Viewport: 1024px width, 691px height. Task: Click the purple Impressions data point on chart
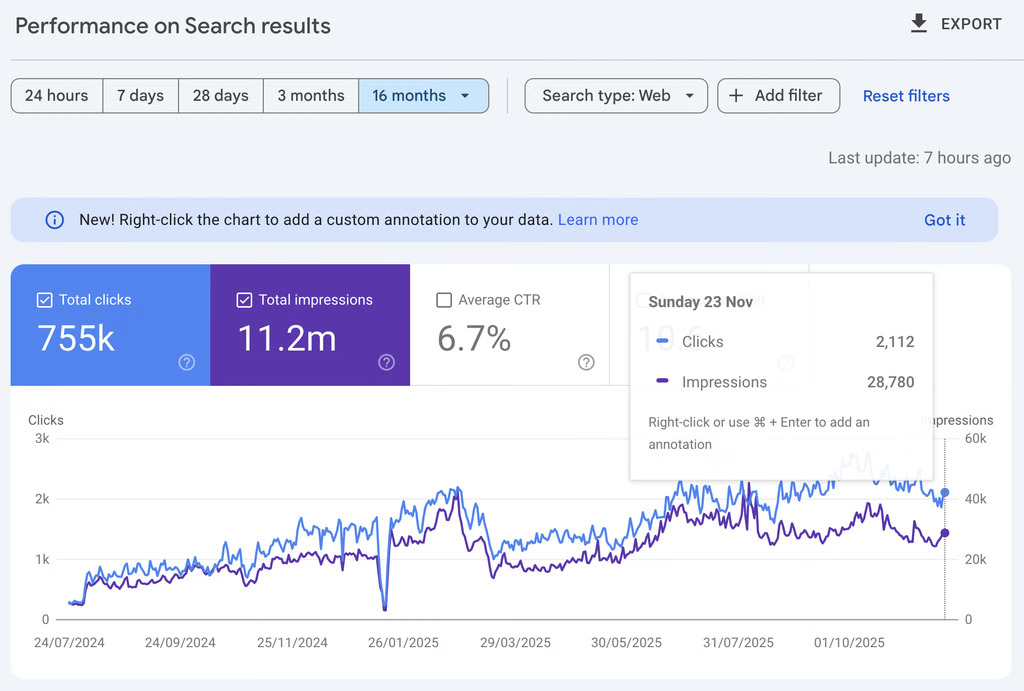(x=945, y=533)
